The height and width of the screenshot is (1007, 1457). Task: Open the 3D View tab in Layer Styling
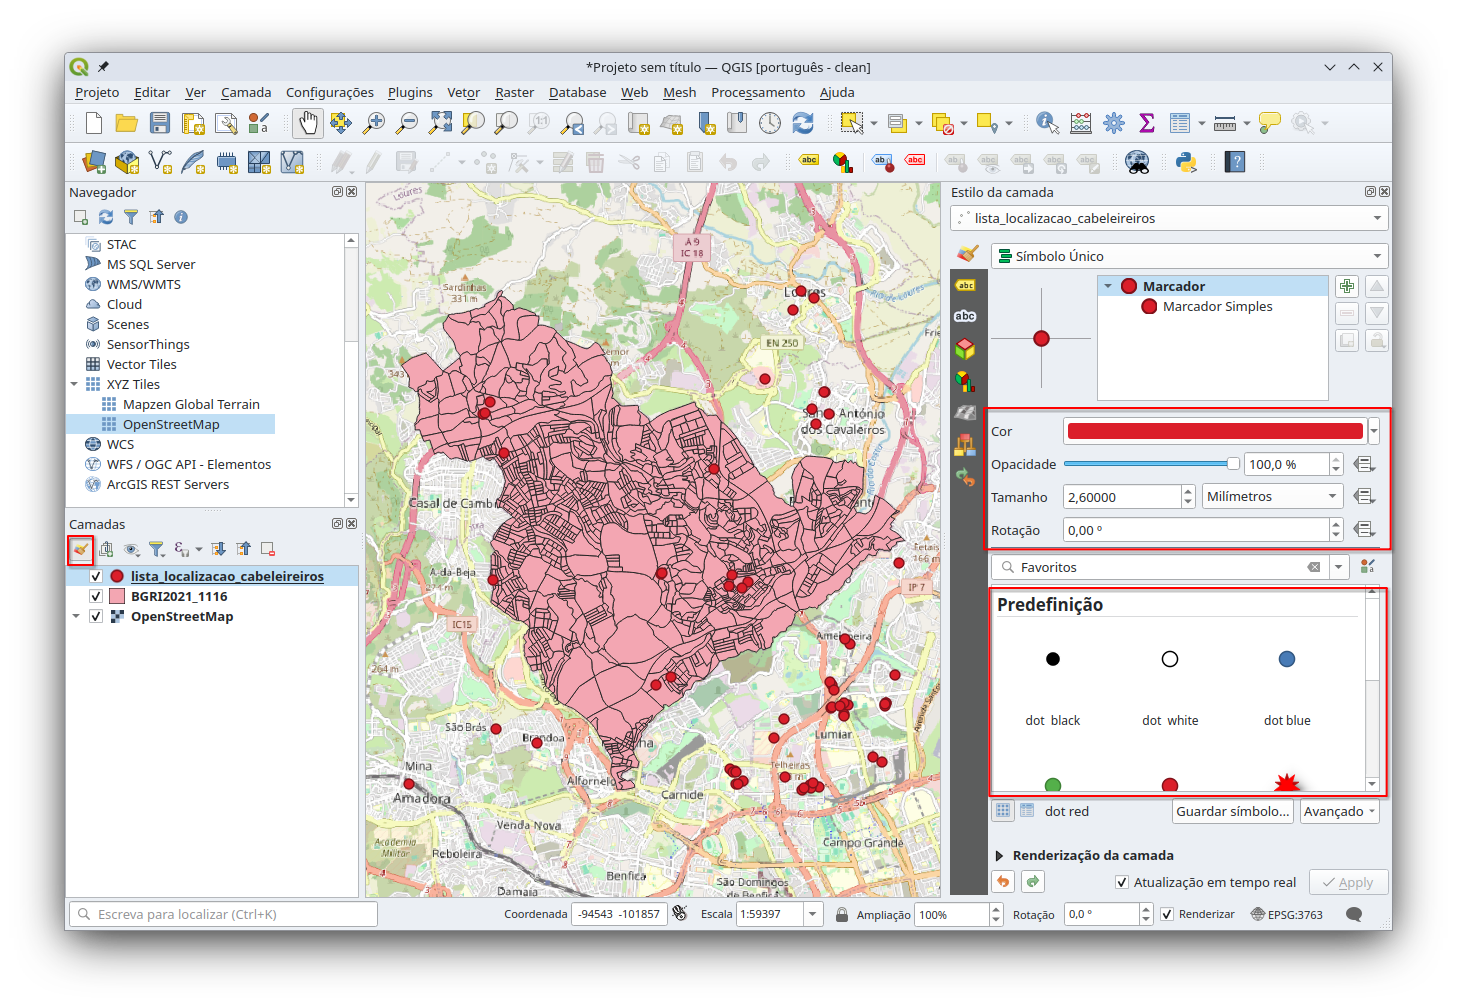965,349
